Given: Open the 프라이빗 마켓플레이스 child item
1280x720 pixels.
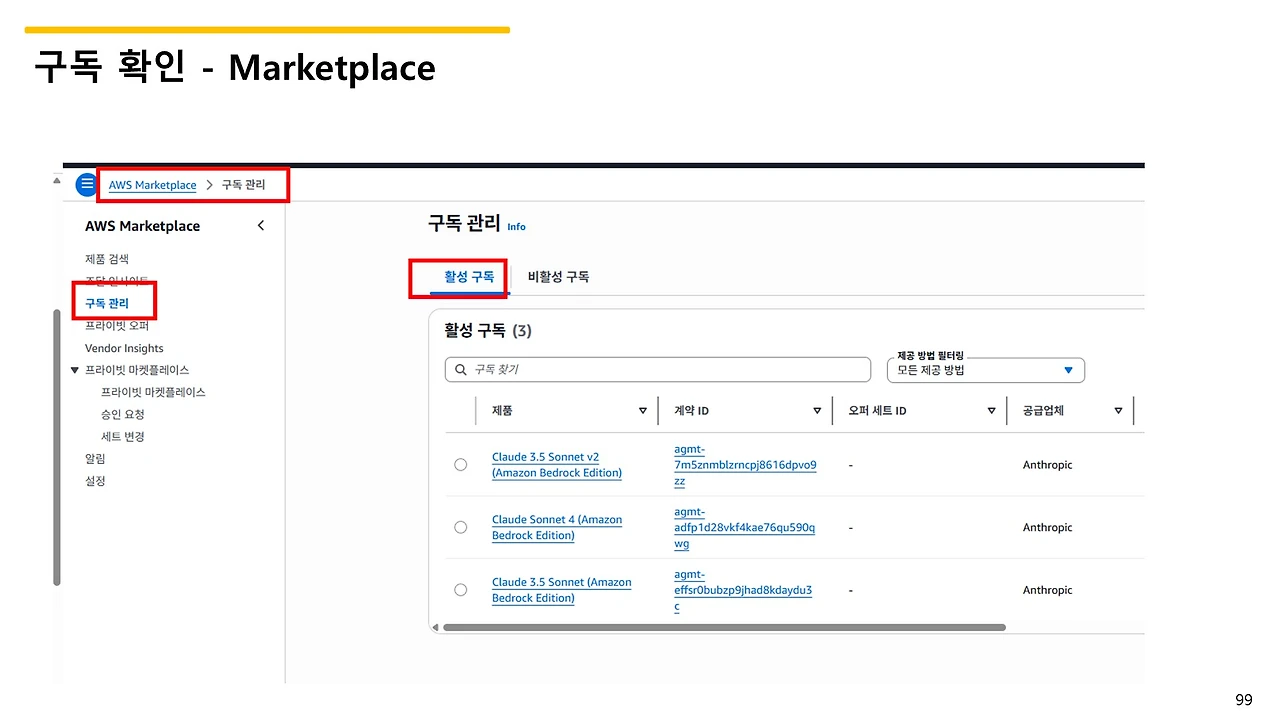Looking at the screenshot, I should click(x=153, y=392).
